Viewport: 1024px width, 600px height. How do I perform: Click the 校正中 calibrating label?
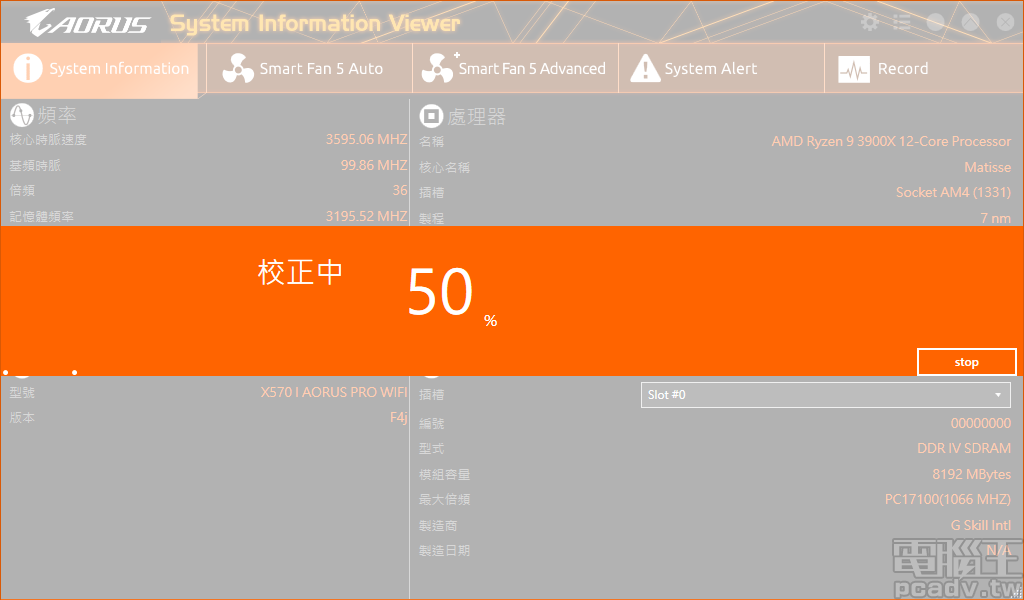[x=301, y=272]
